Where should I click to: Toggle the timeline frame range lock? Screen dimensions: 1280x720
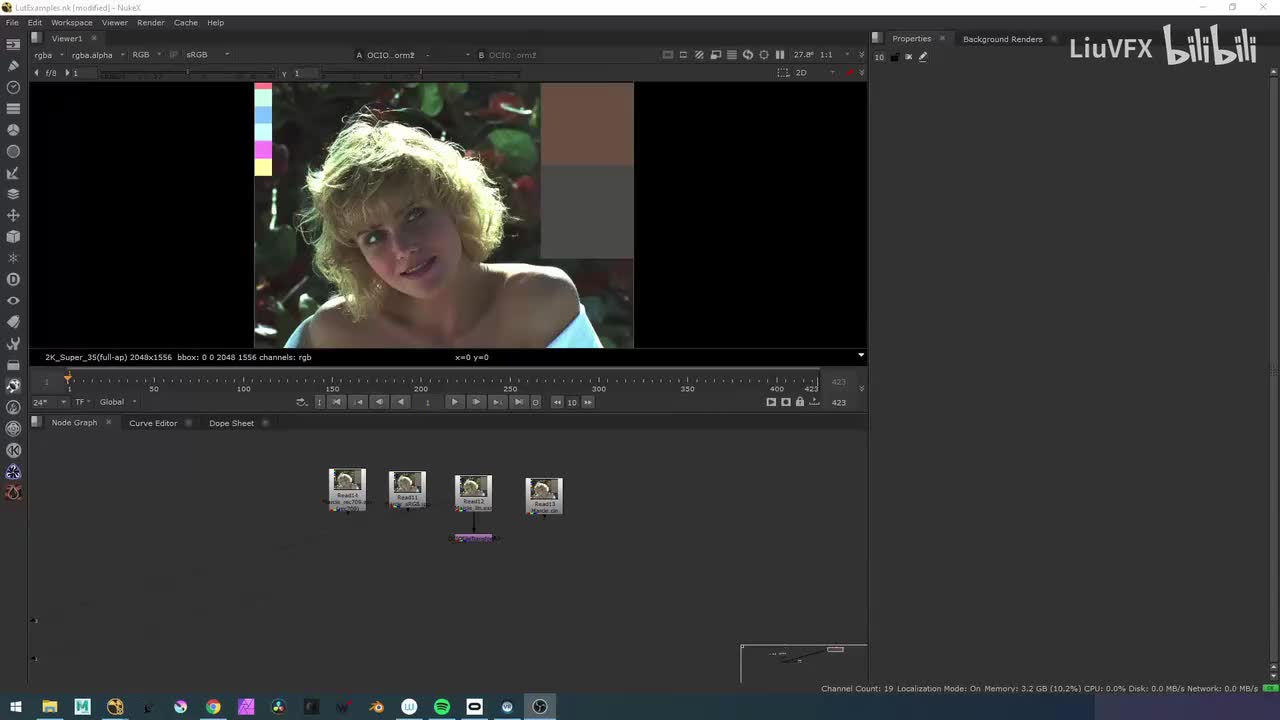tap(800, 402)
